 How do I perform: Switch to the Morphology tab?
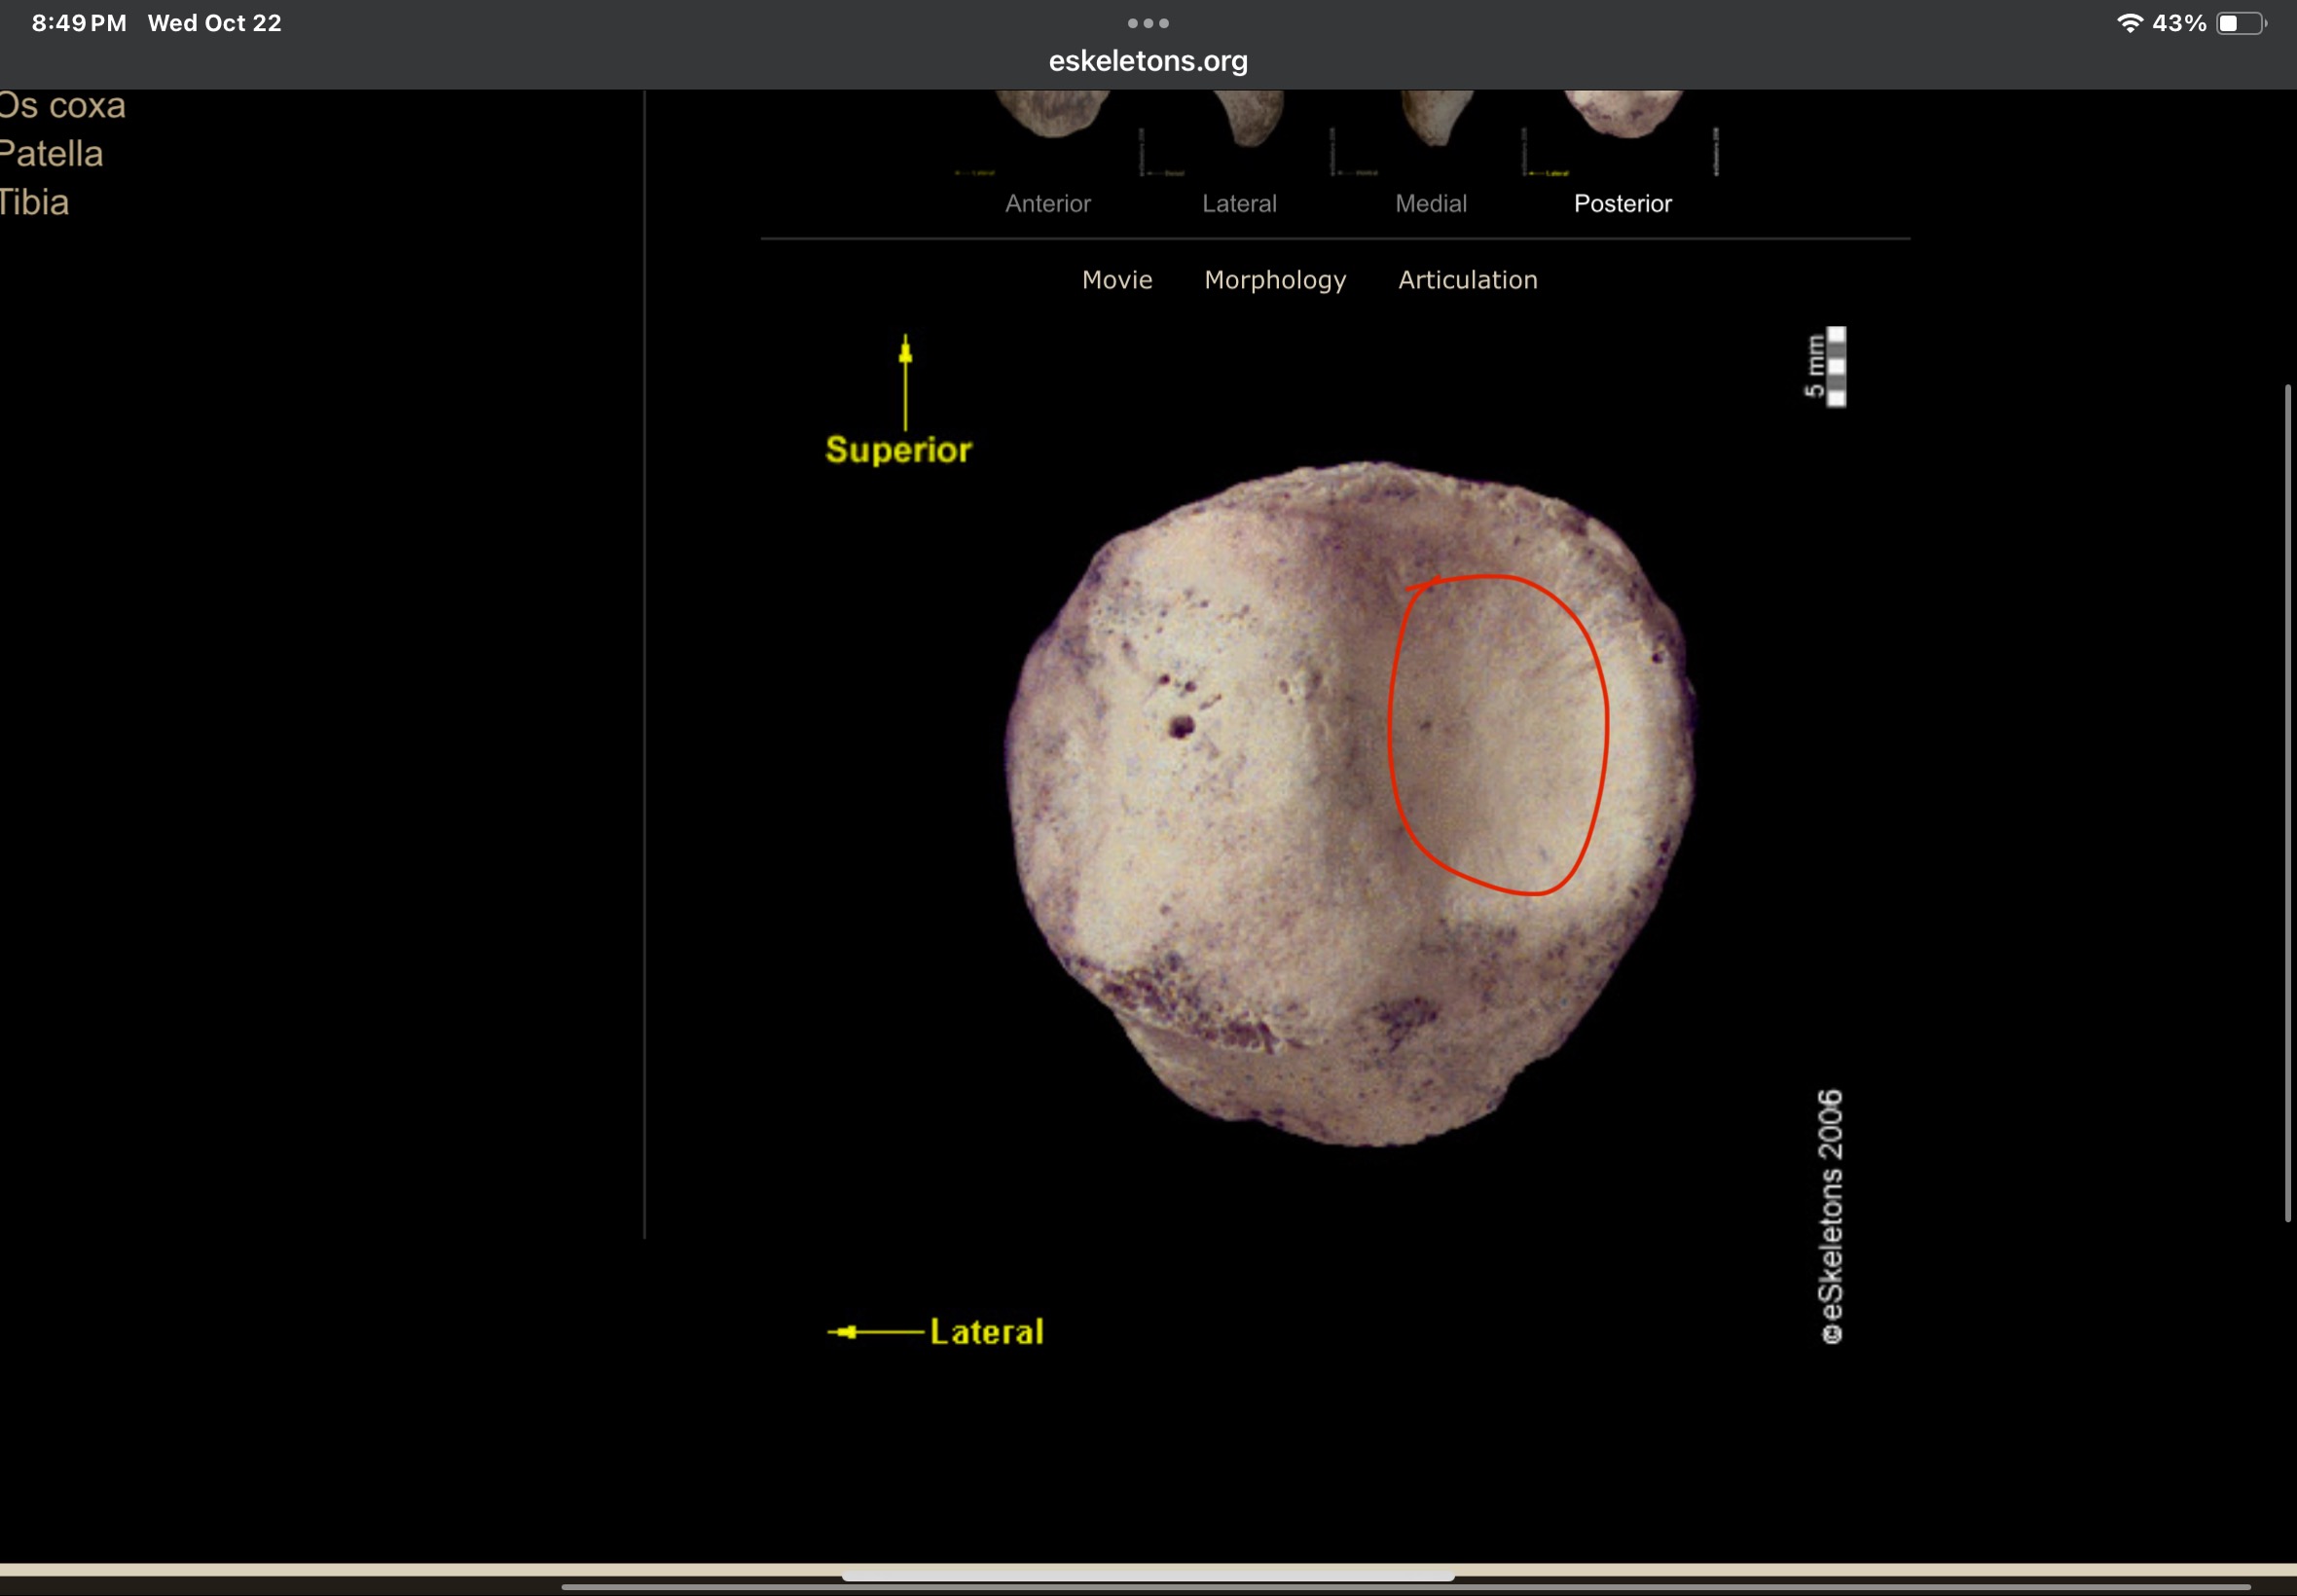(x=1274, y=280)
